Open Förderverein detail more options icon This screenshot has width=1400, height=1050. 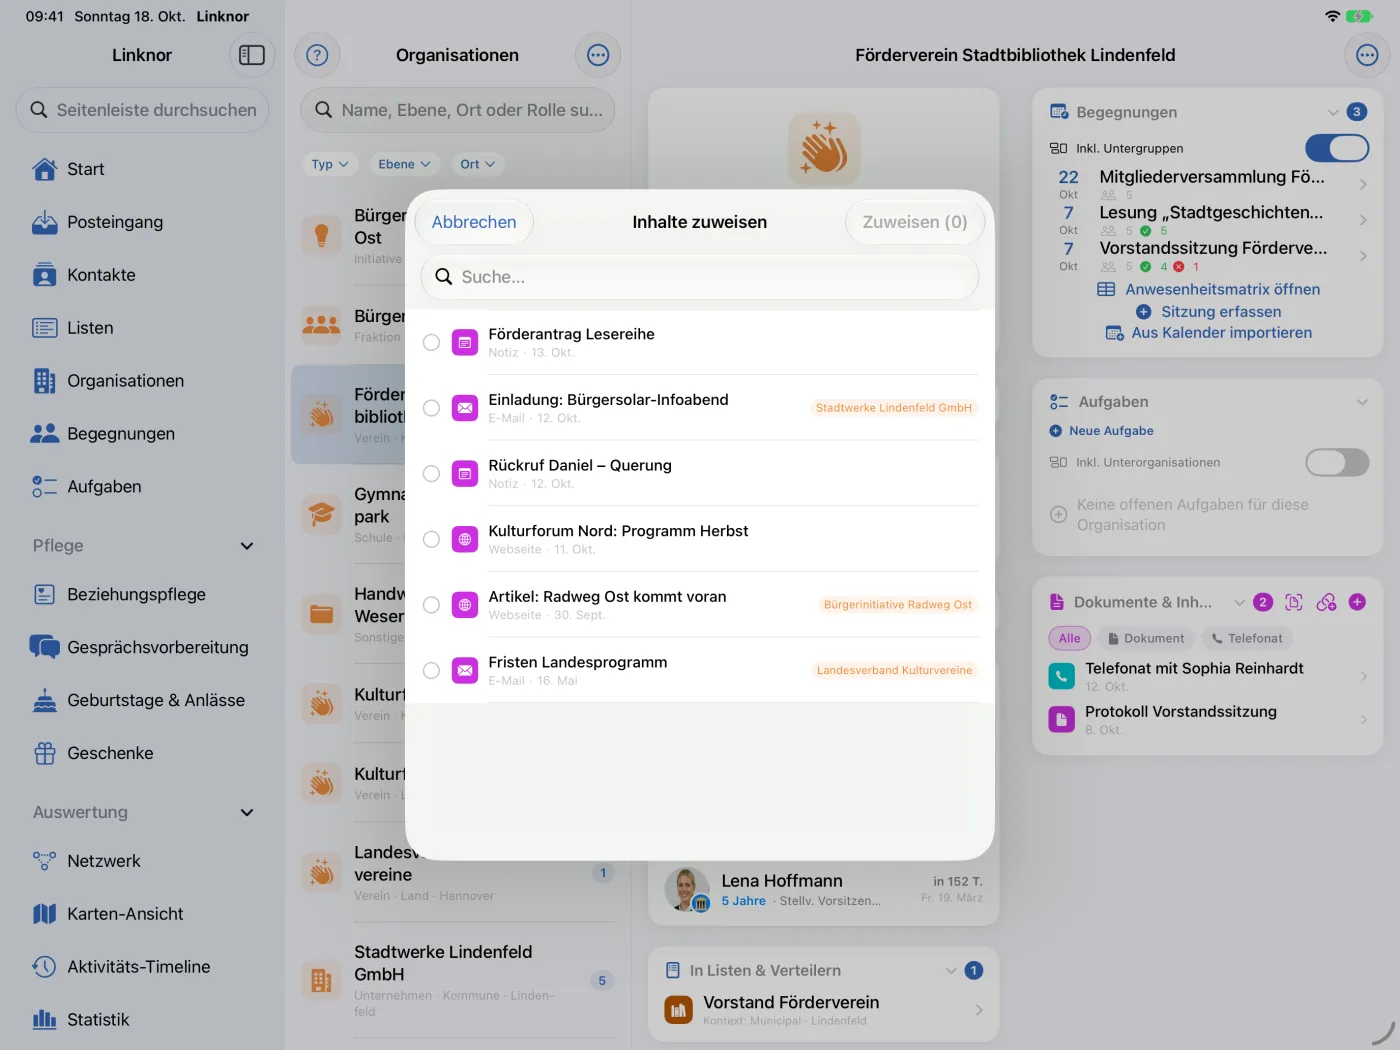click(x=1367, y=55)
